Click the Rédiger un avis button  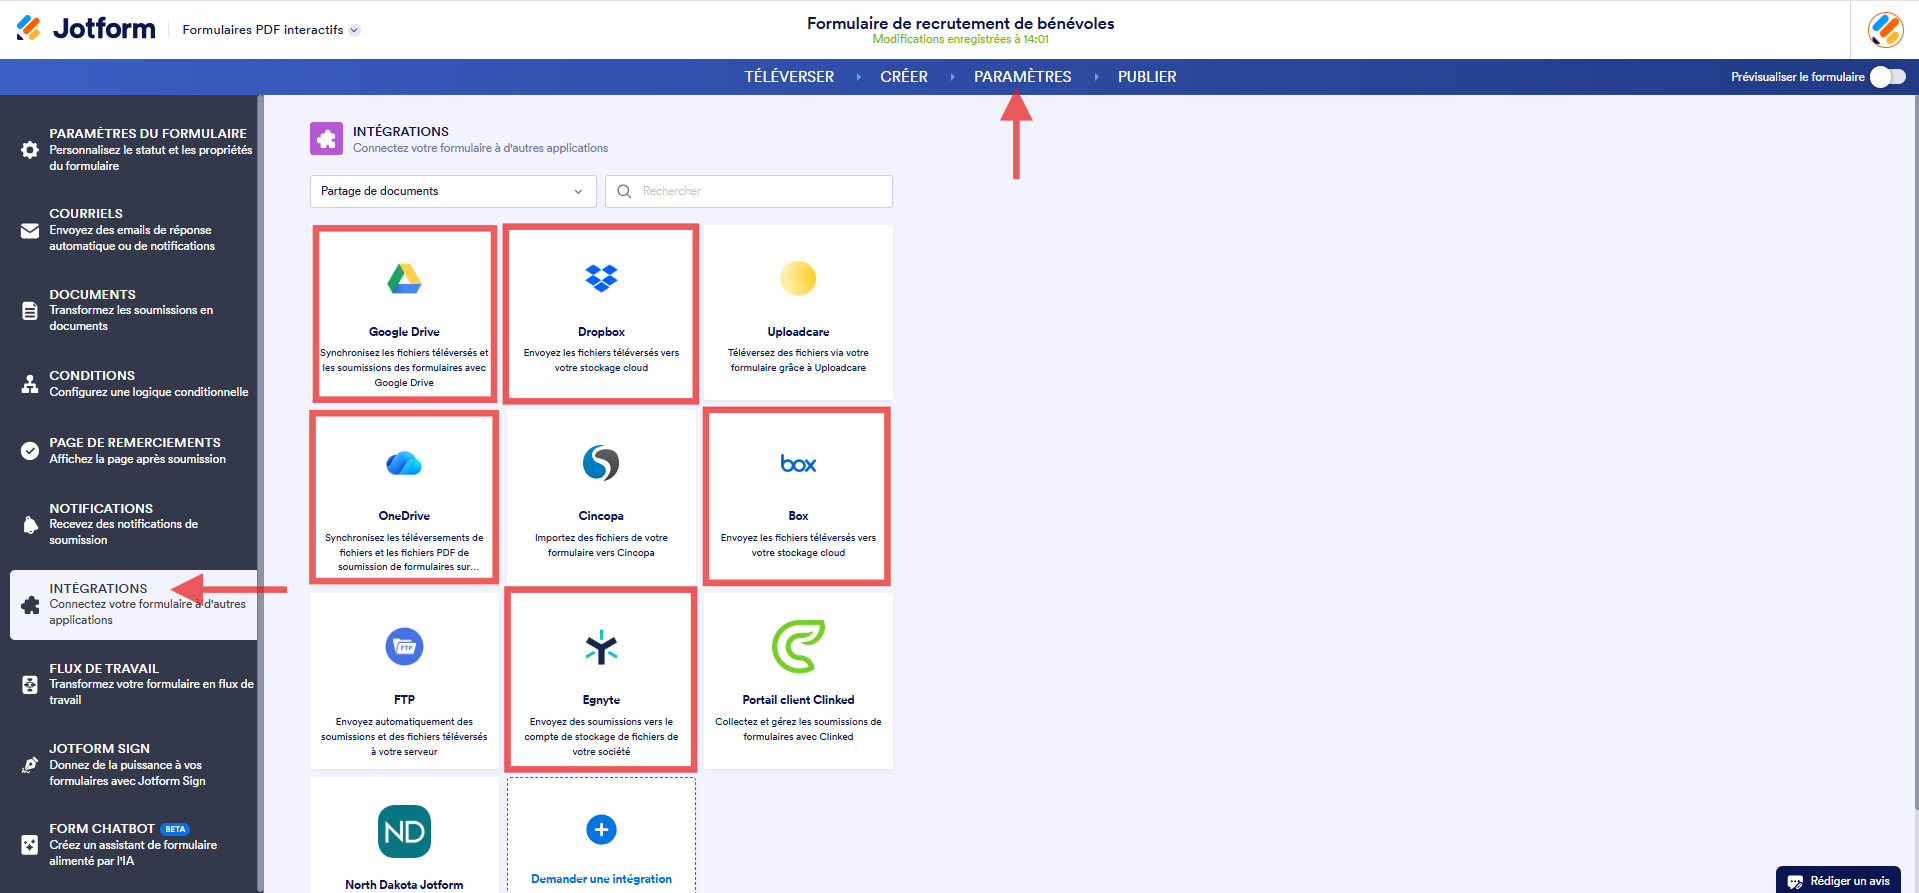[1838, 880]
